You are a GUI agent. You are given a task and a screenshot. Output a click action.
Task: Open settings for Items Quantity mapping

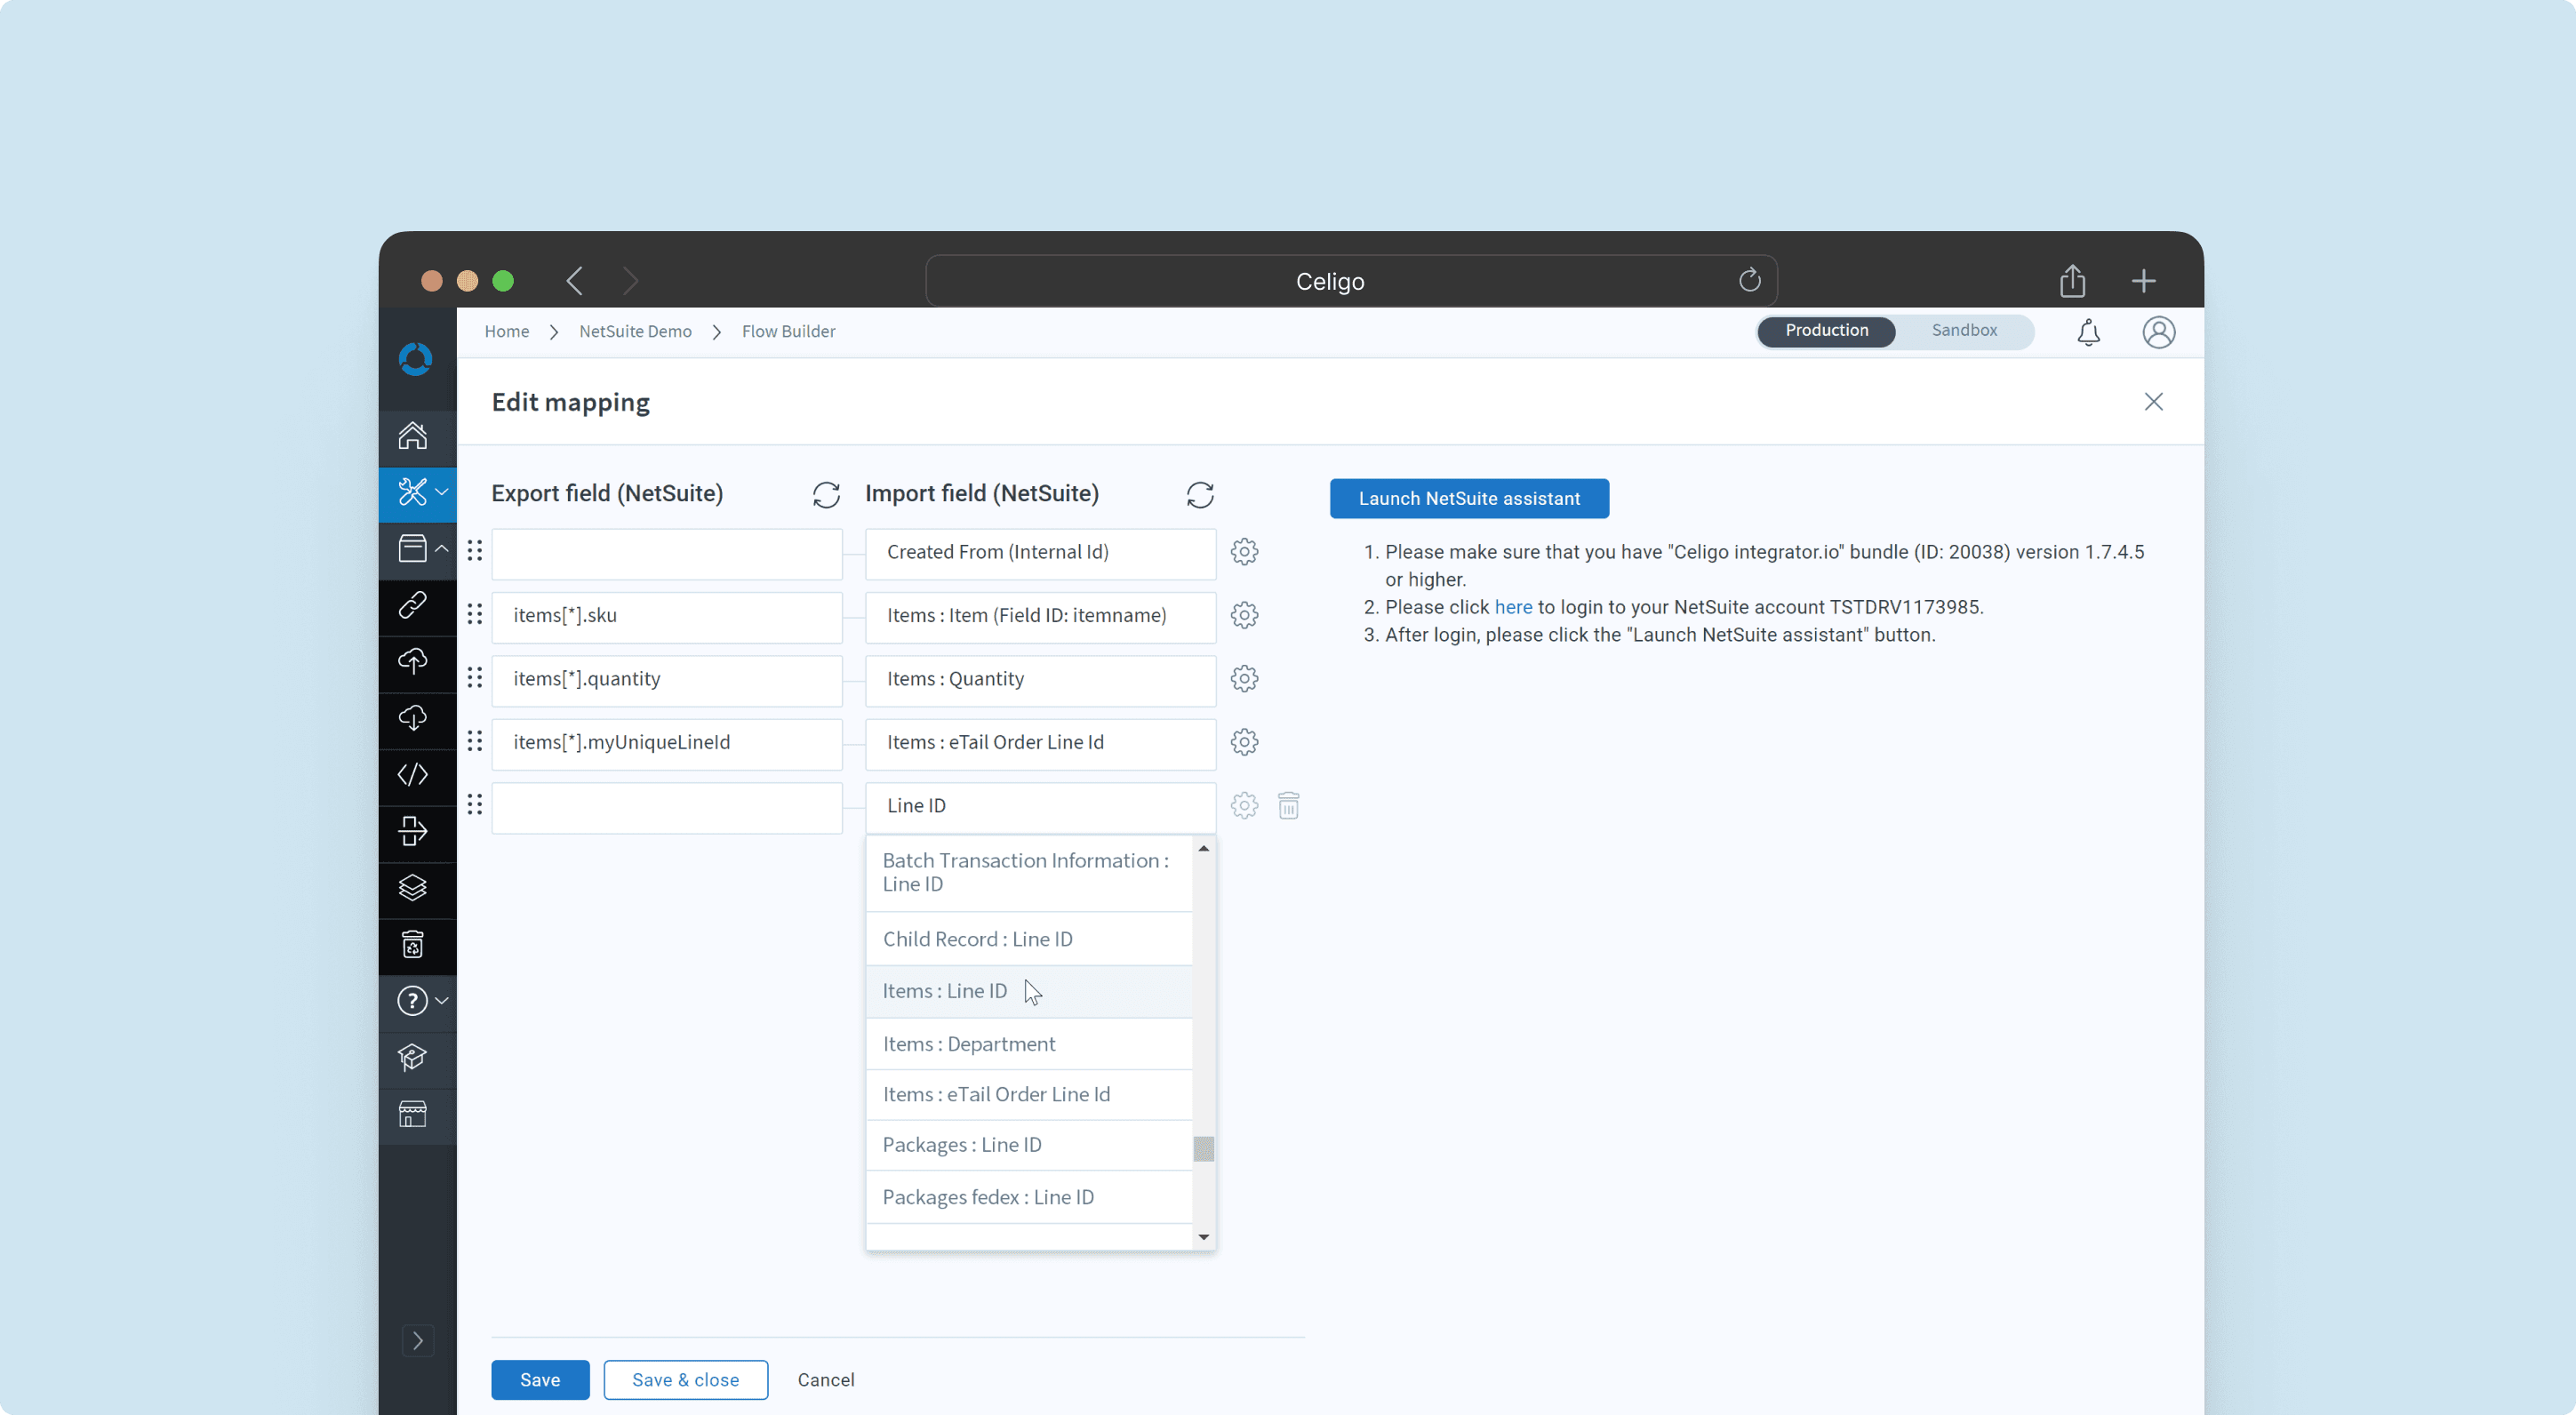(1244, 679)
